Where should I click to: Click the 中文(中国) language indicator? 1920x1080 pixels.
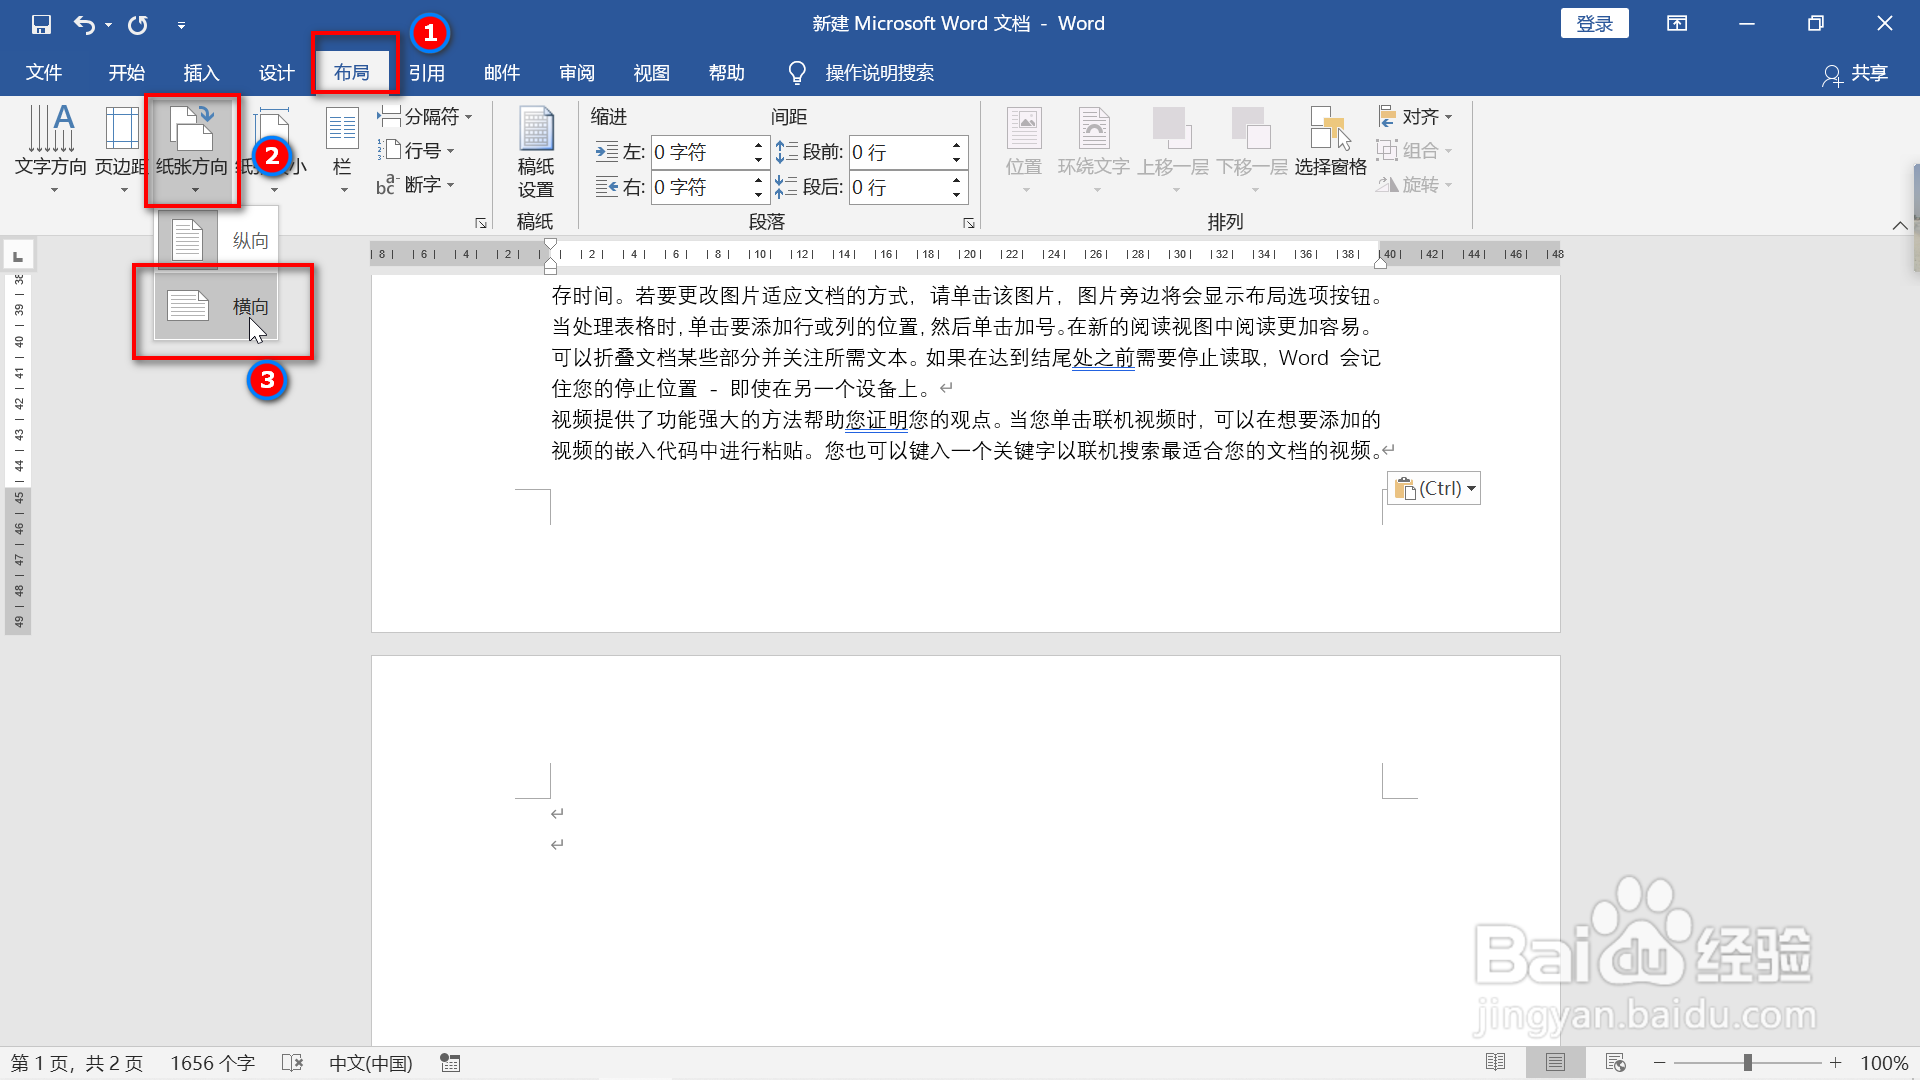point(371,1063)
